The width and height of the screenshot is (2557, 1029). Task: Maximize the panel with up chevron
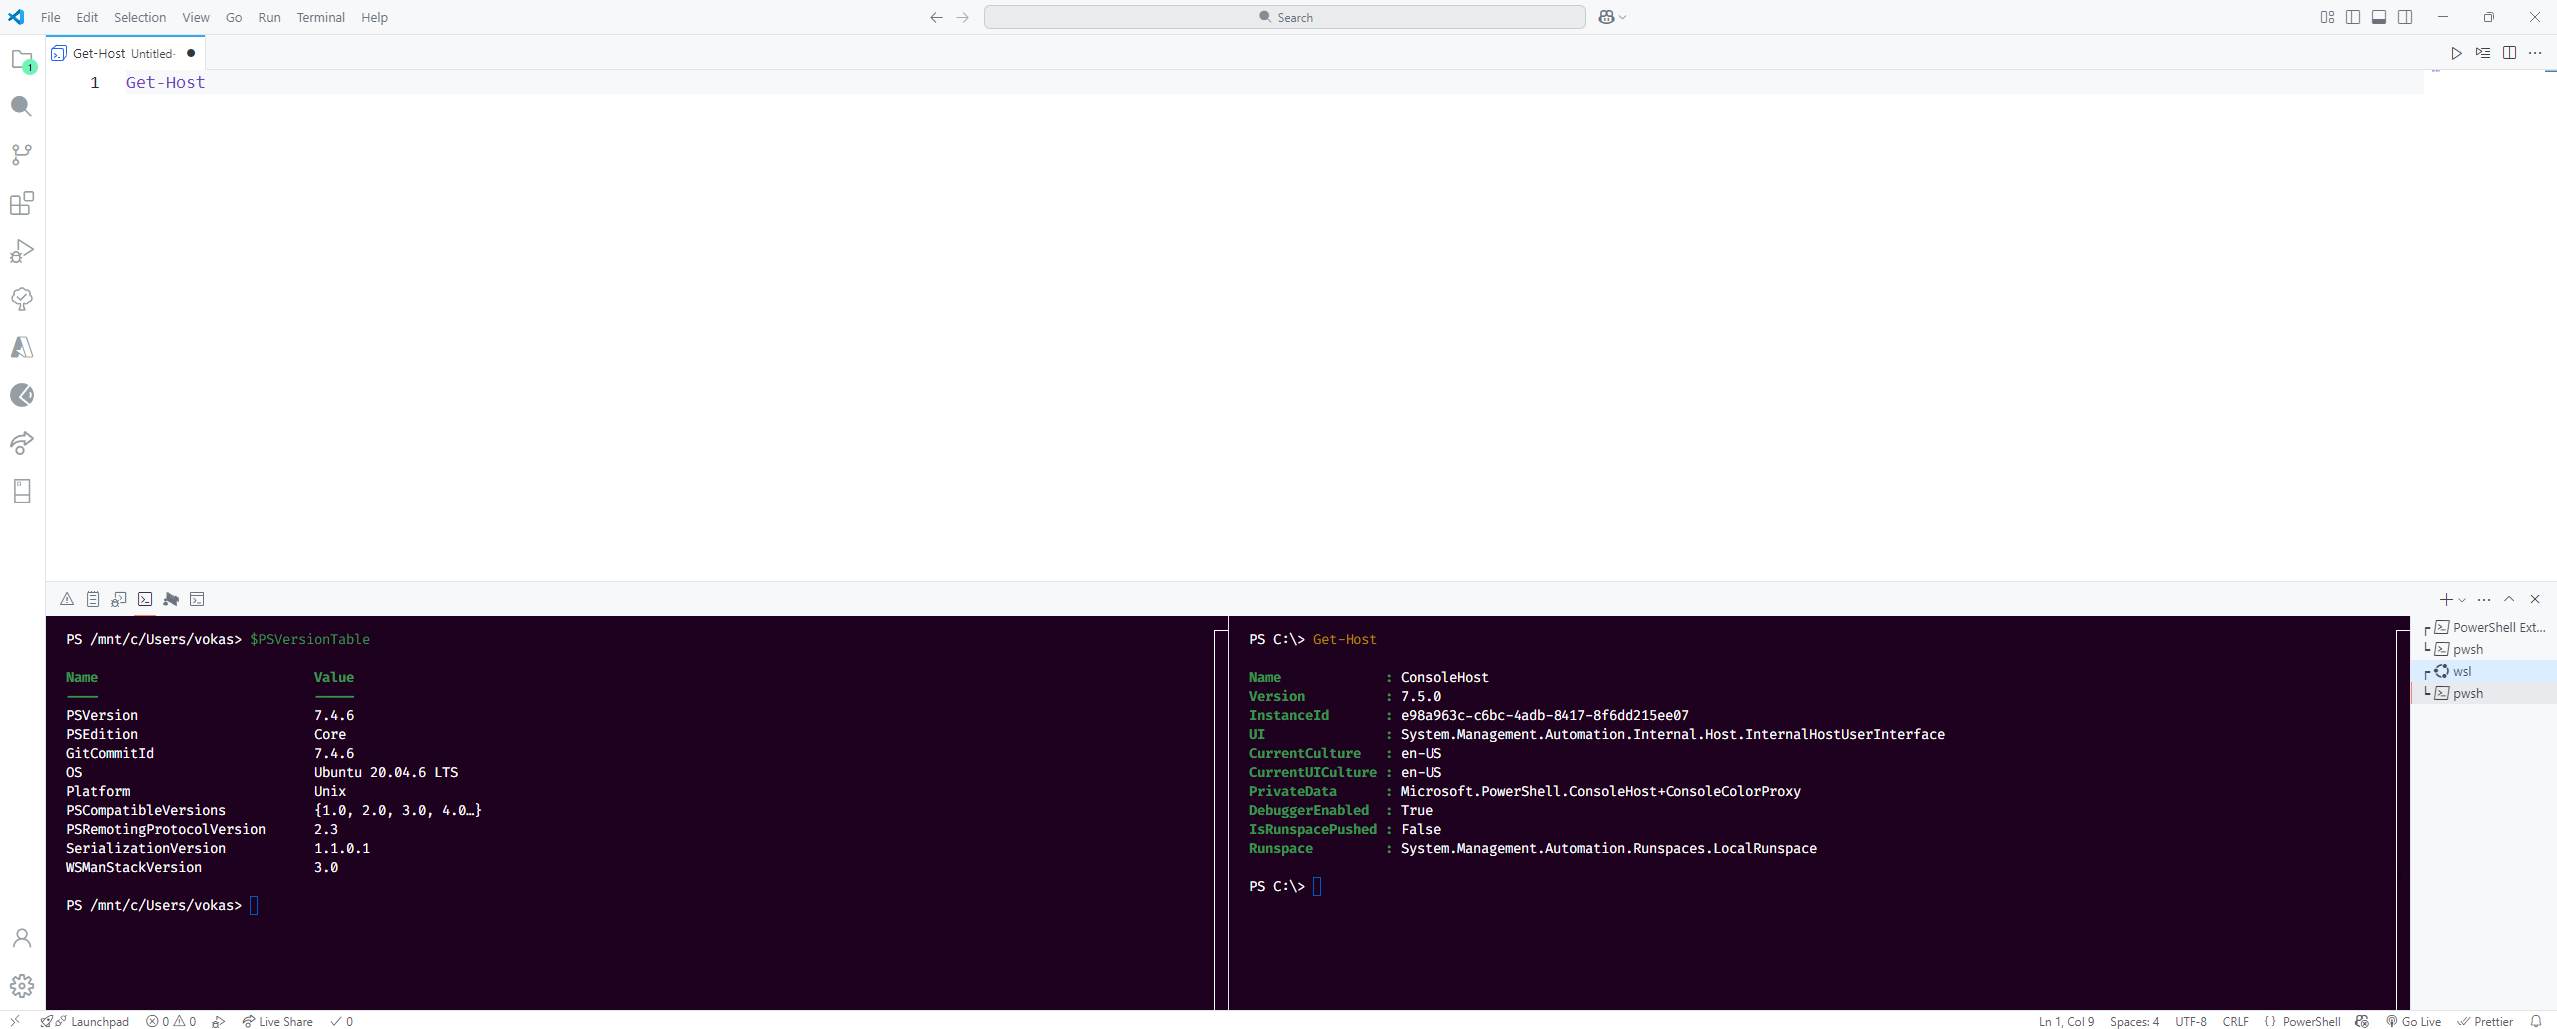(x=2509, y=599)
